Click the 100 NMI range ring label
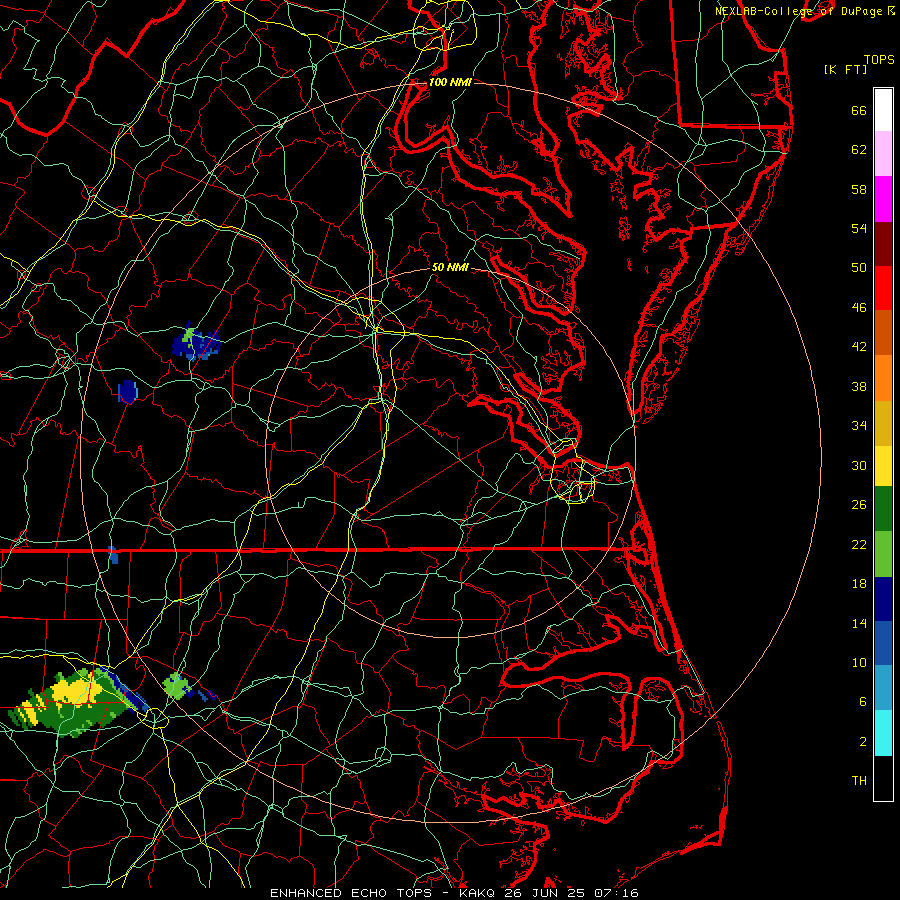Viewport: 900px width, 900px height. coord(450,83)
